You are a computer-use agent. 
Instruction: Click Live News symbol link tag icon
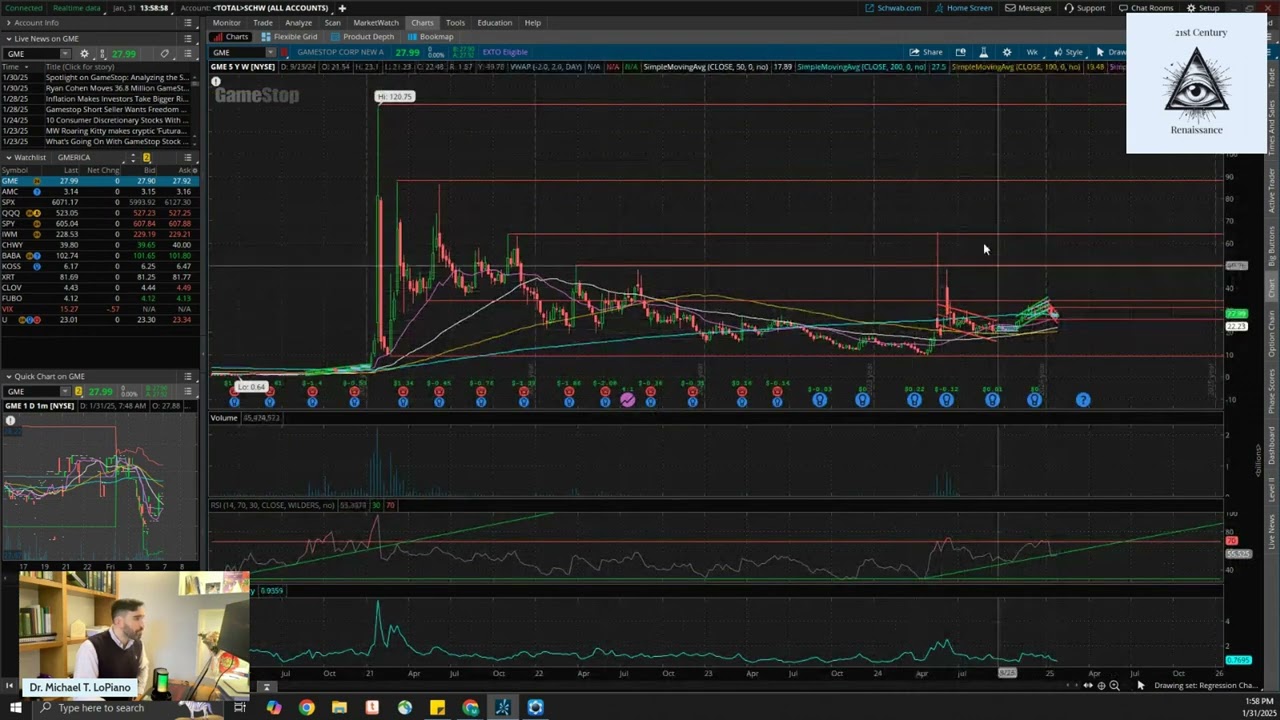[165, 53]
